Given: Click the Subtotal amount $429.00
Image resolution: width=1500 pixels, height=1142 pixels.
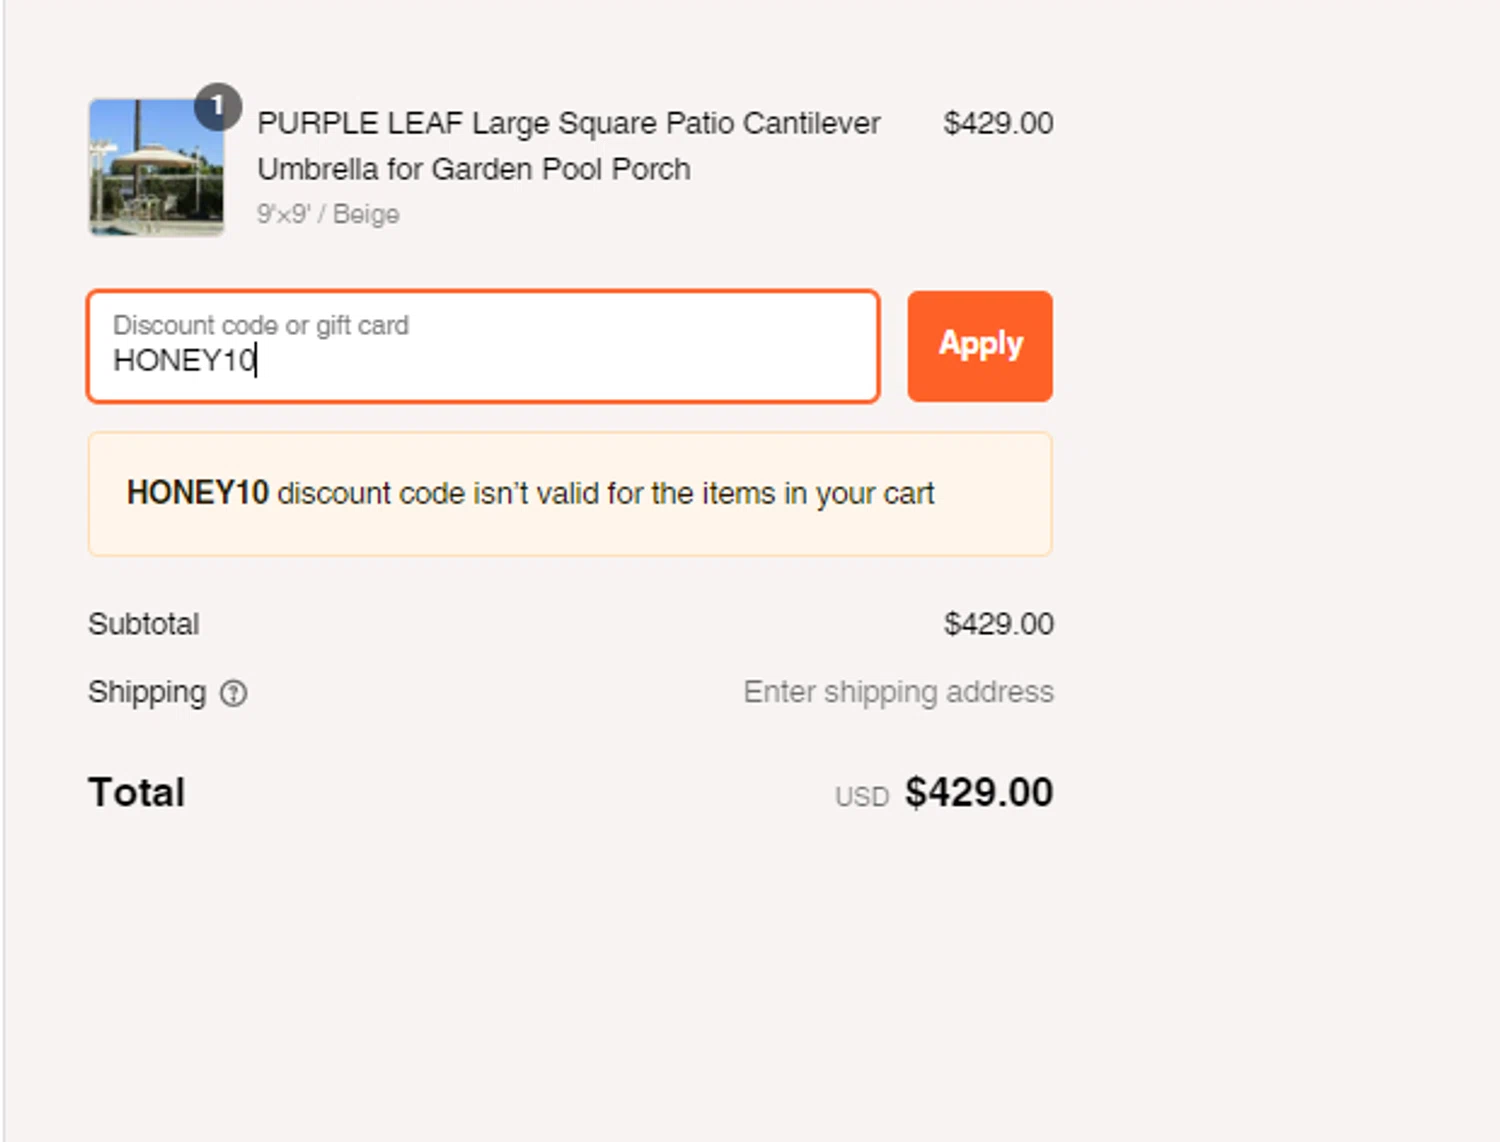Looking at the screenshot, I should (x=998, y=624).
